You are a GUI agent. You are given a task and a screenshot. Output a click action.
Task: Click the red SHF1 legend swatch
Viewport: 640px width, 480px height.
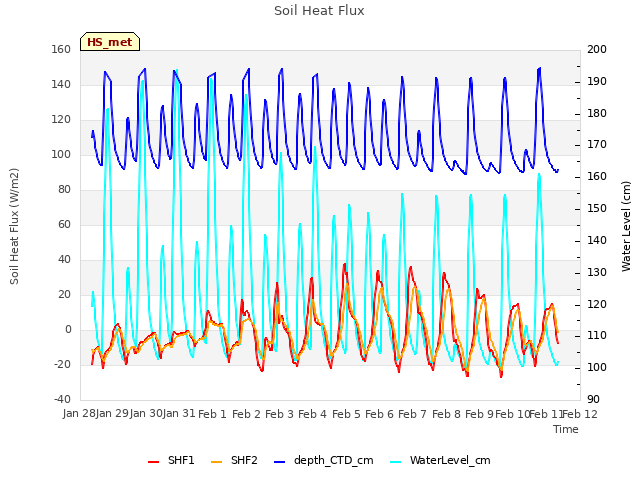(x=153, y=462)
